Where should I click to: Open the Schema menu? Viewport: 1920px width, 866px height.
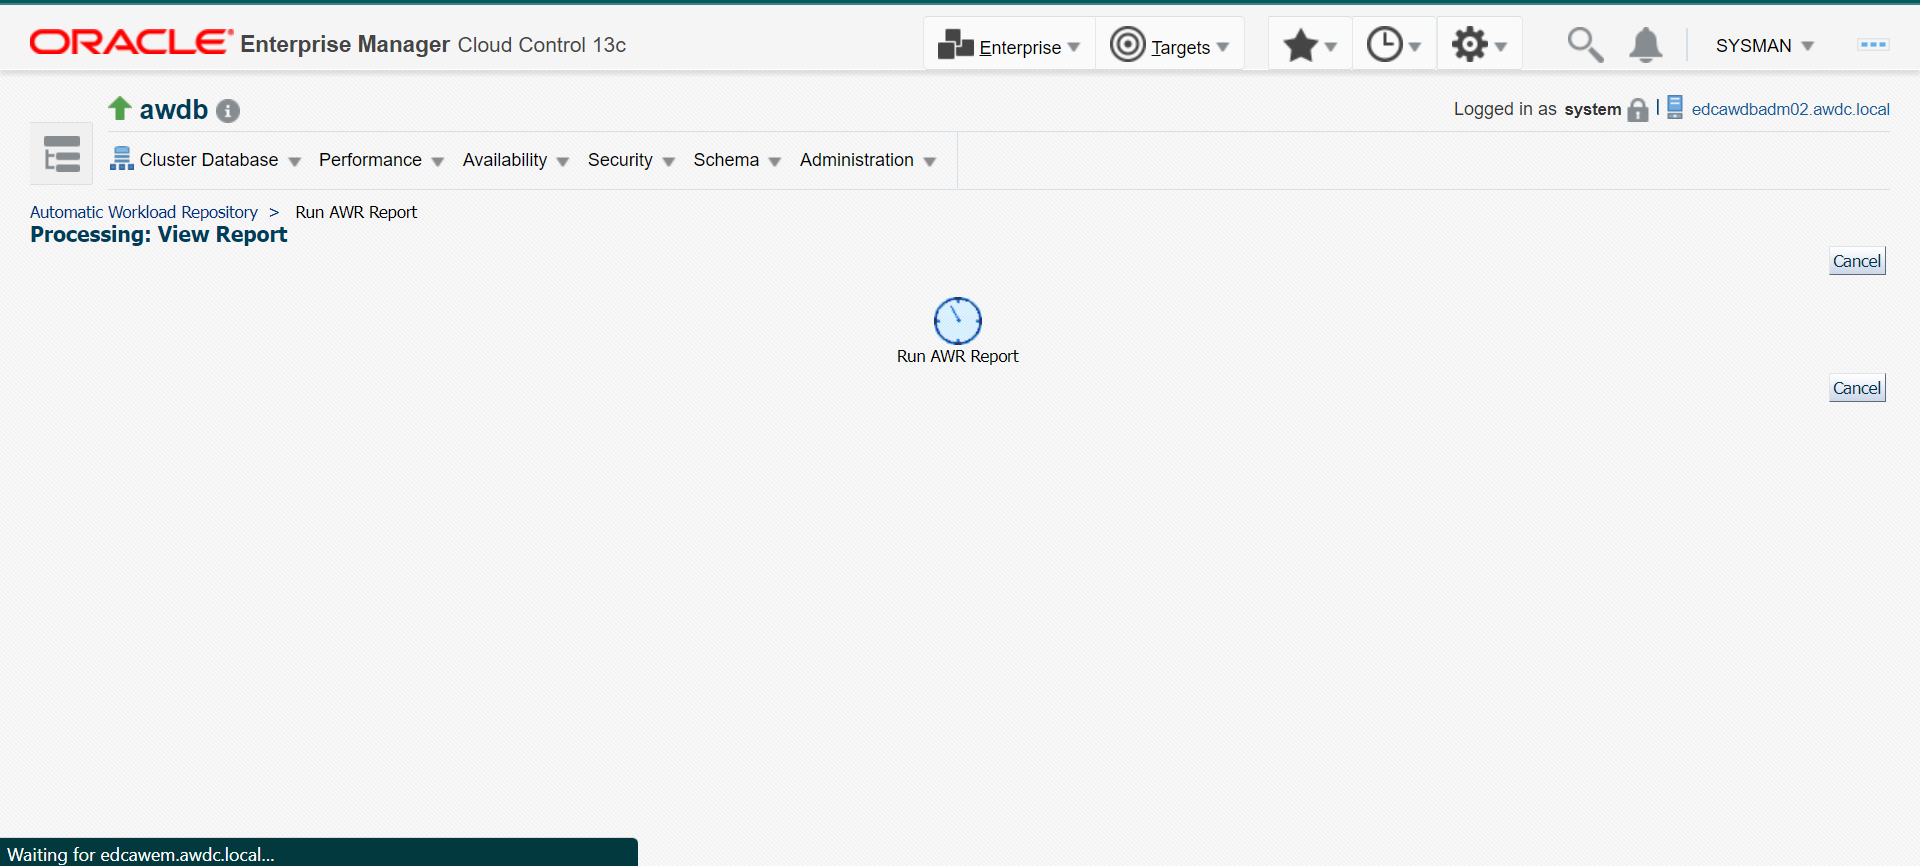click(737, 160)
